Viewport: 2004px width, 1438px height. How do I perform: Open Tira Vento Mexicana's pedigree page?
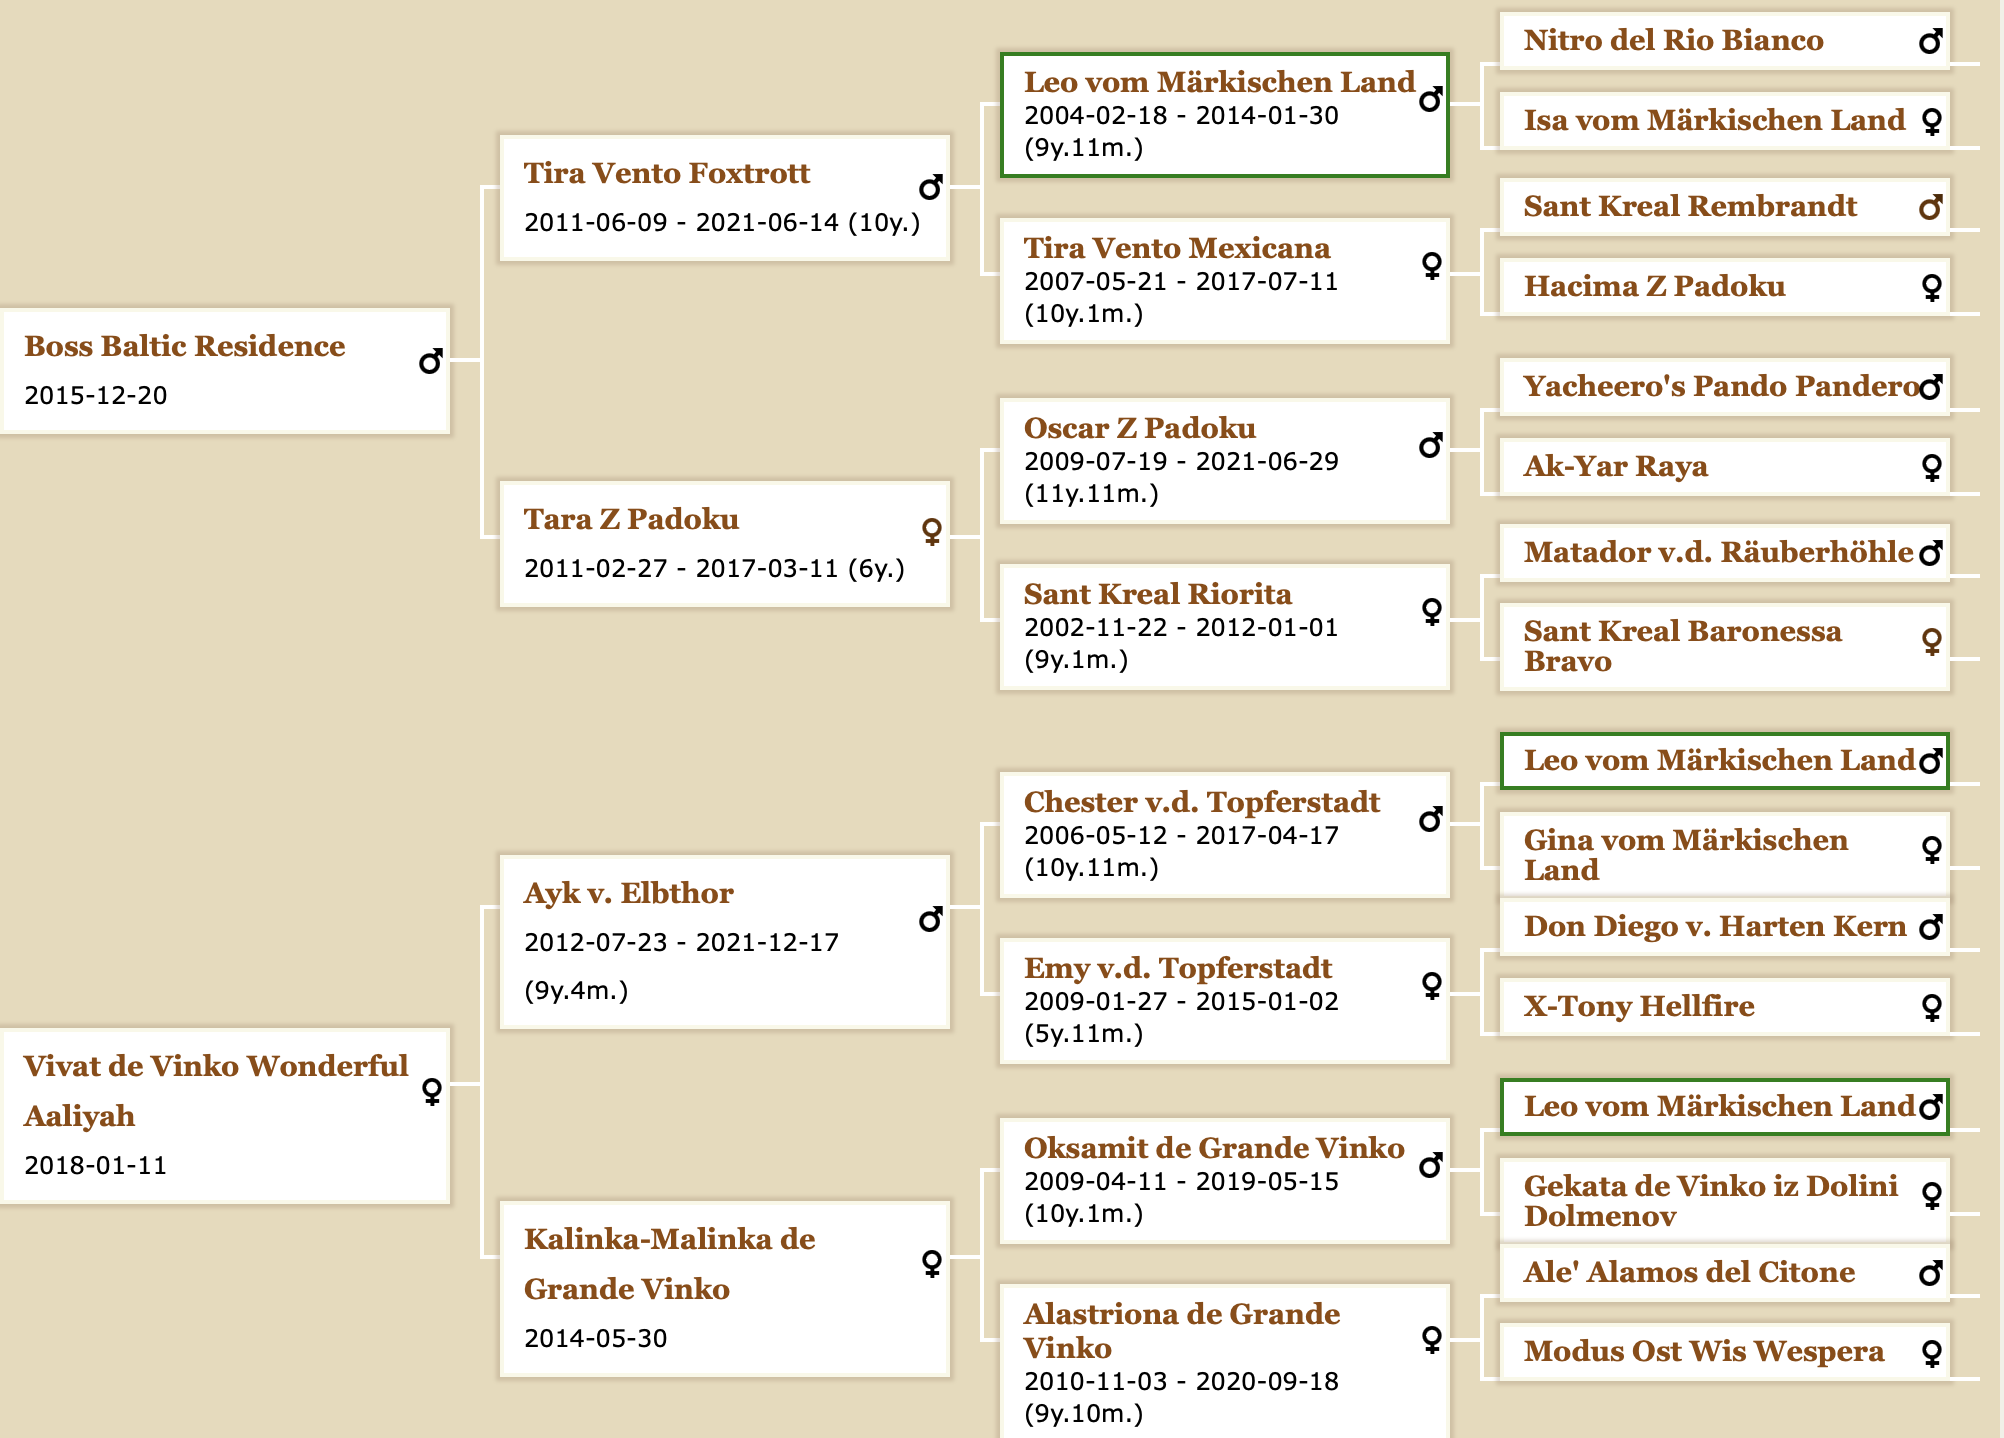1177,248
